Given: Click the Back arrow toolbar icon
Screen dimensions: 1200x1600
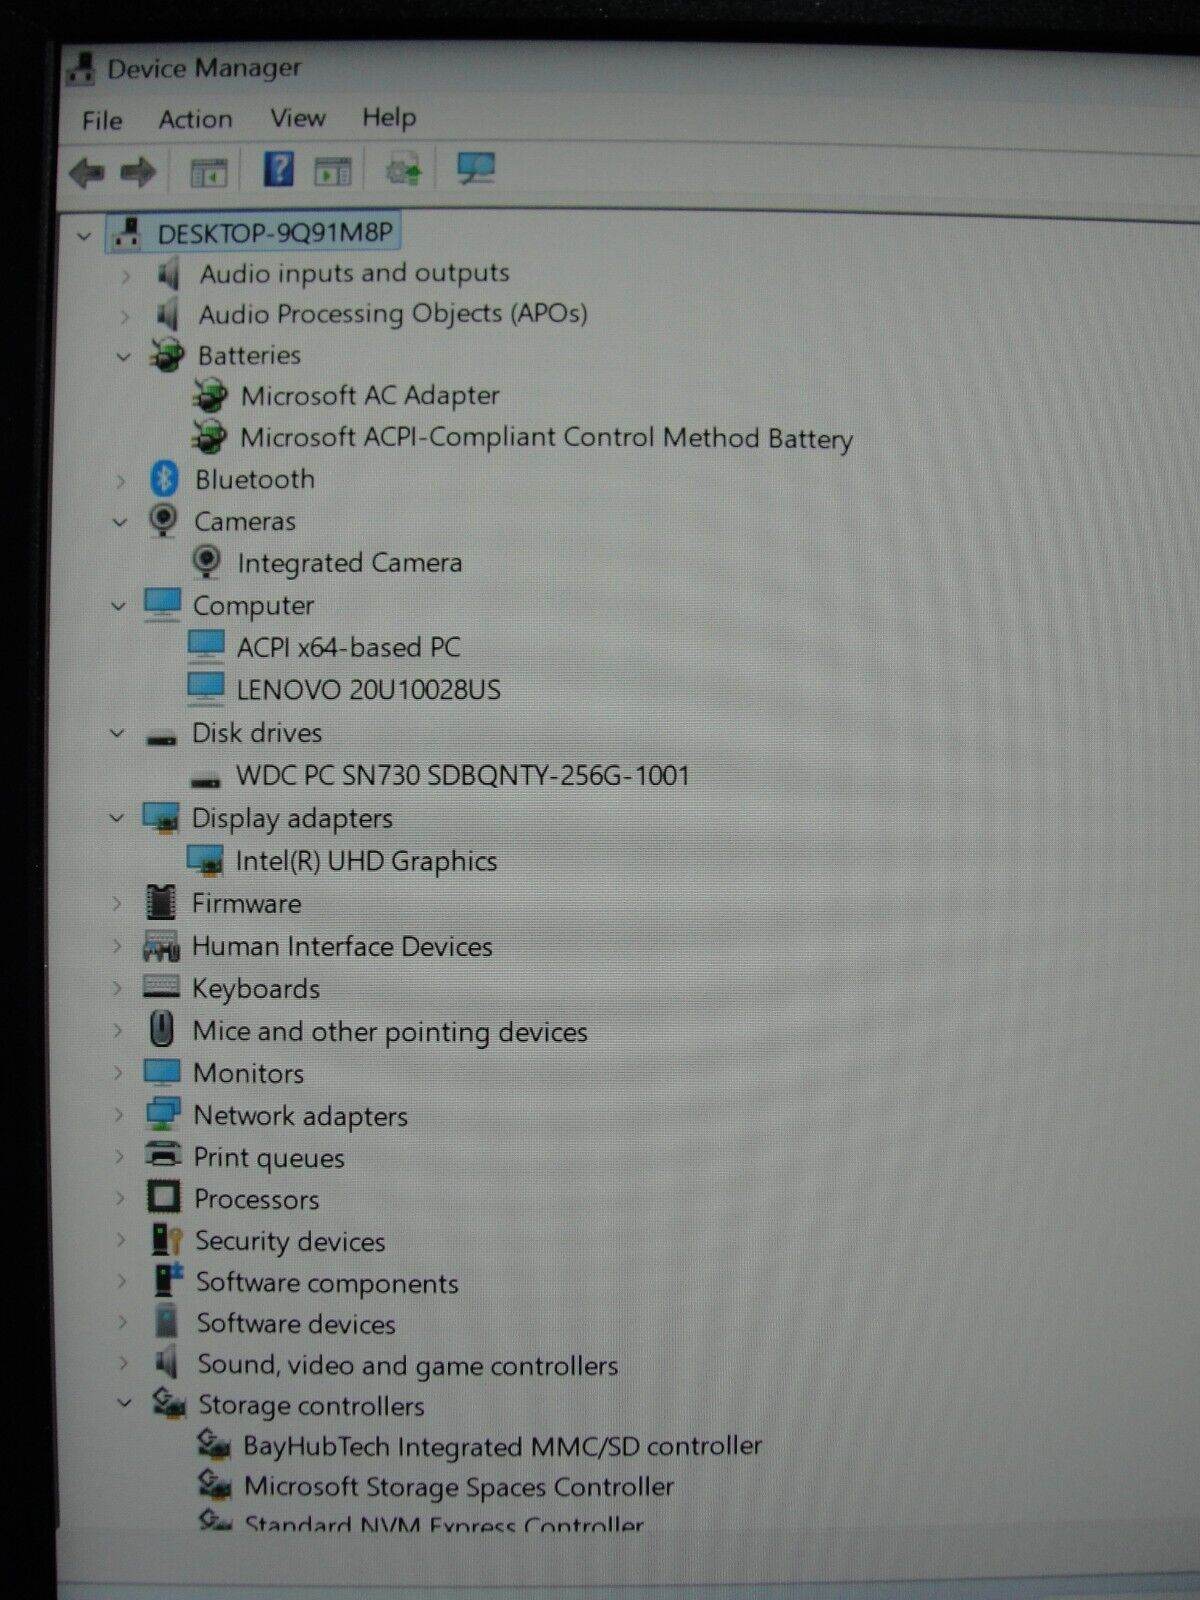Looking at the screenshot, I should [86, 172].
